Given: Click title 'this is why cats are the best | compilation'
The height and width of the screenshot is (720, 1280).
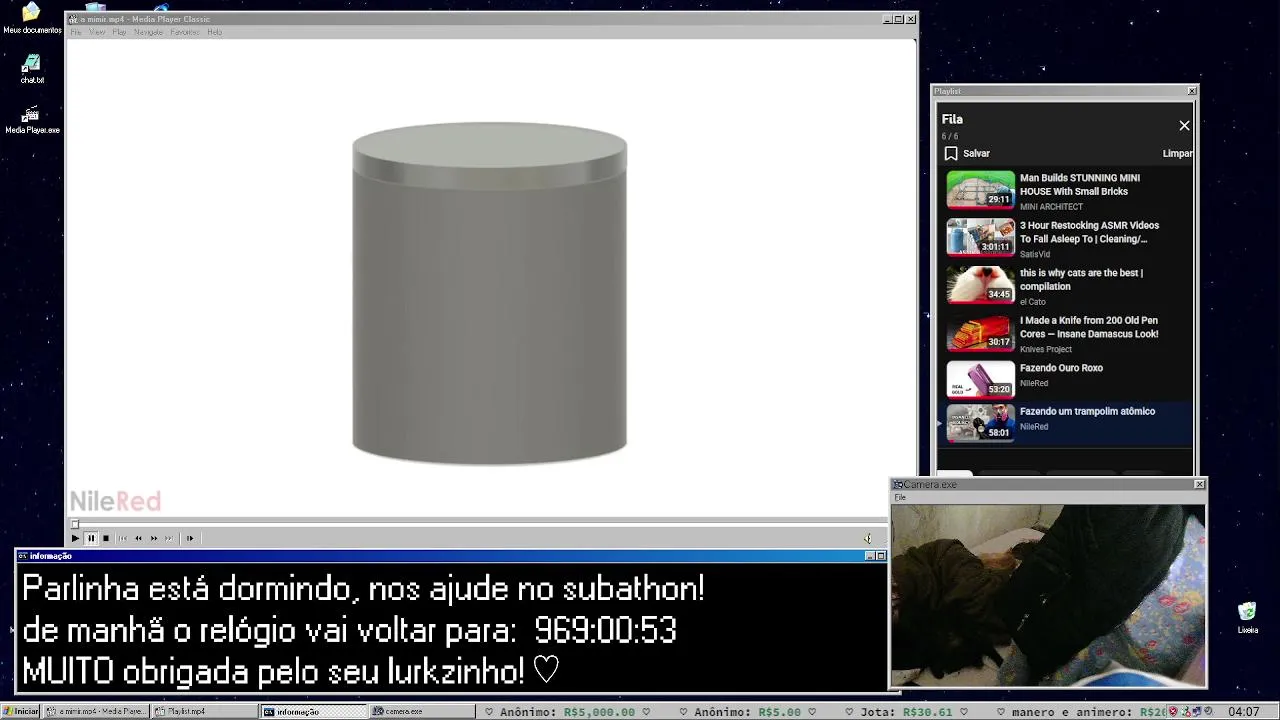Looking at the screenshot, I should [x=1081, y=279].
